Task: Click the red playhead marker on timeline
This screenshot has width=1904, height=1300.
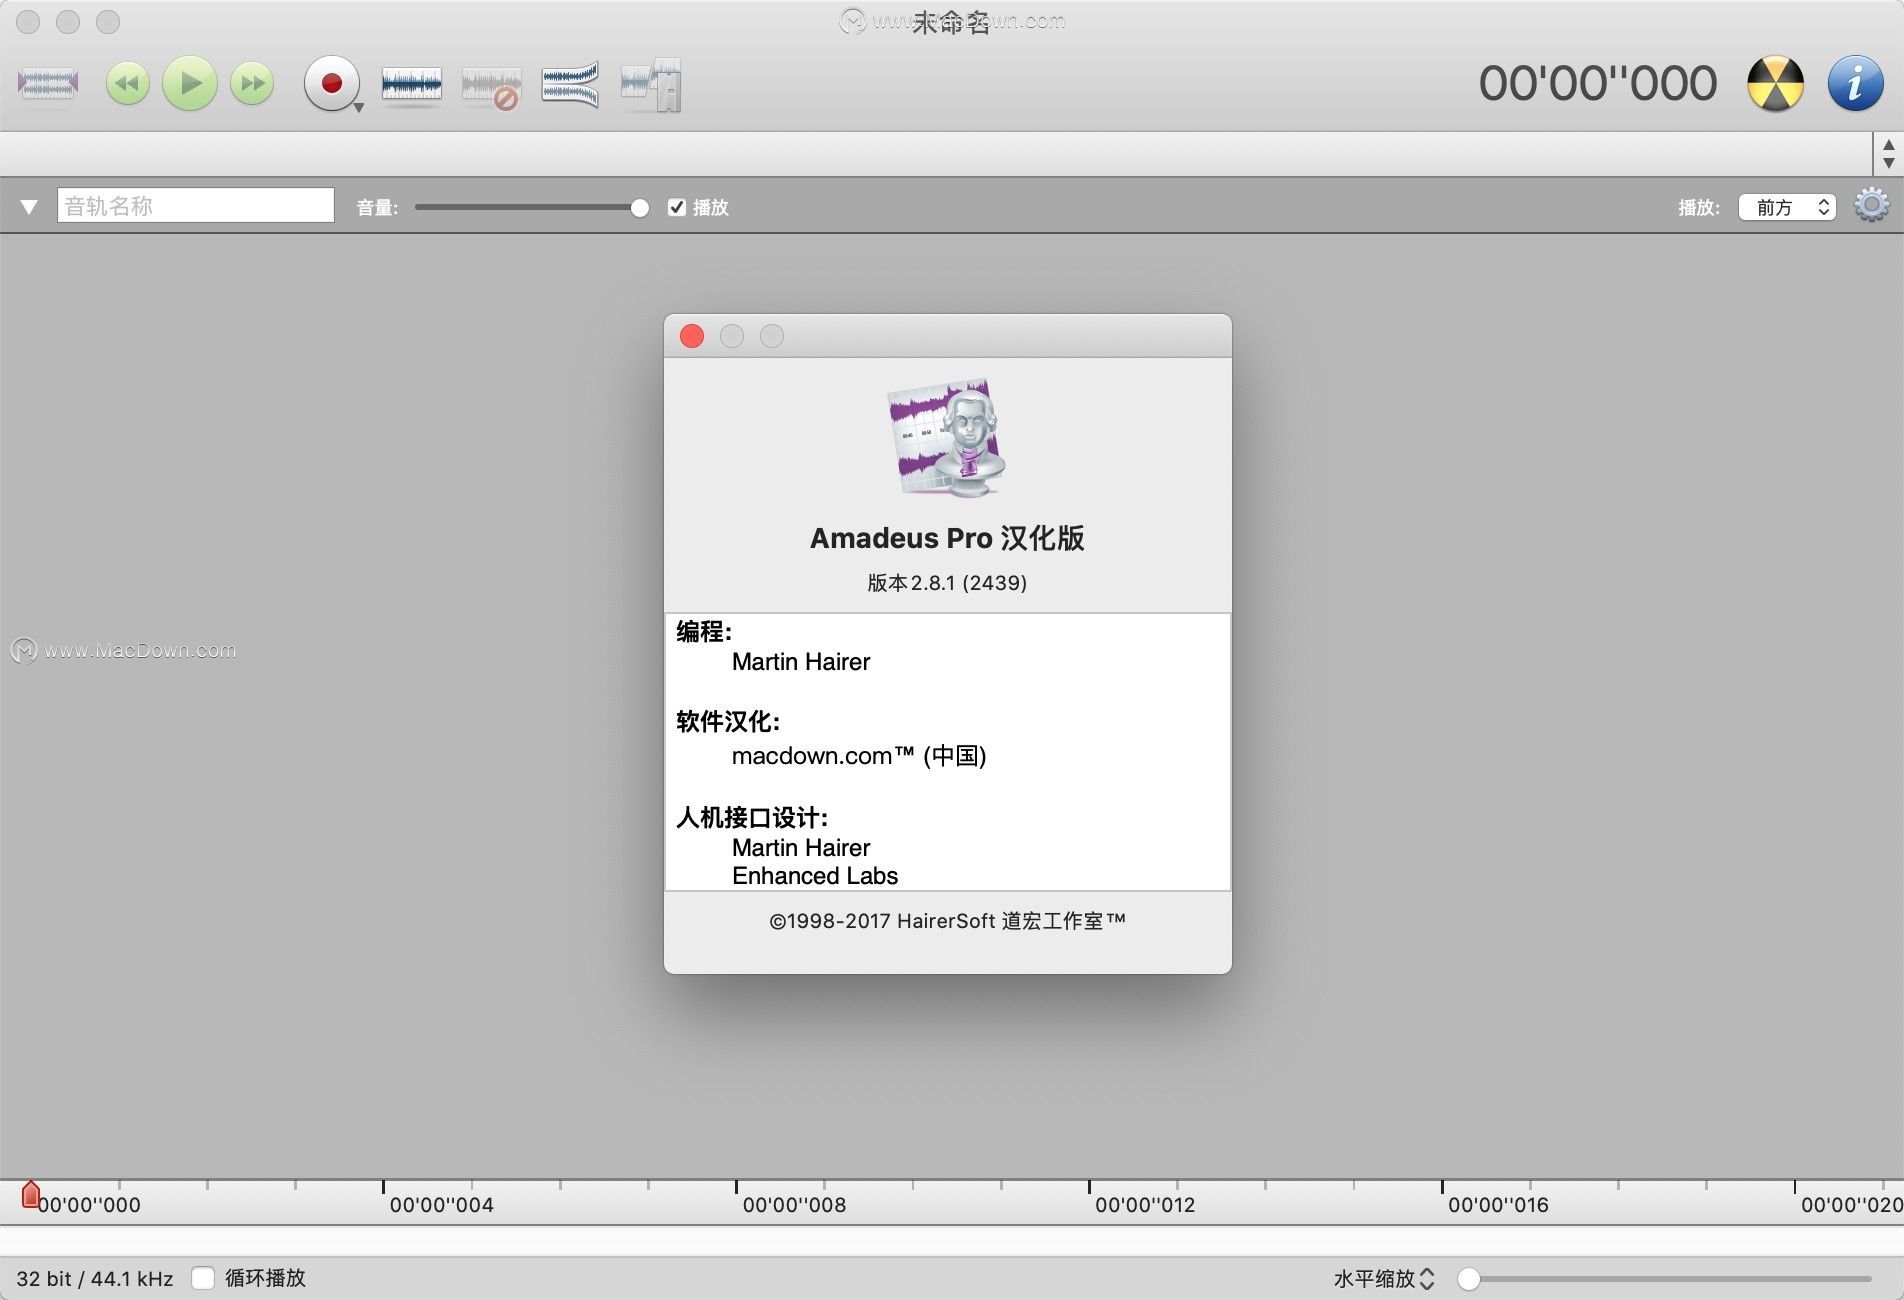Action: (31, 1194)
